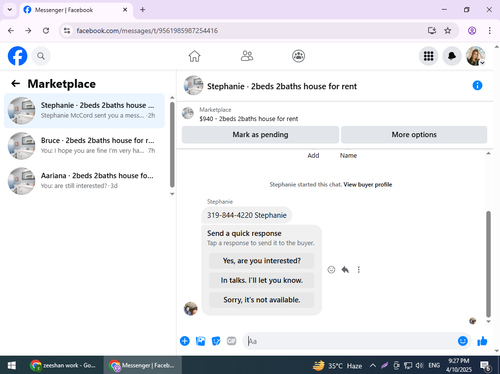
Task: Open the Facebook home logo
Action: click(17, 56)
